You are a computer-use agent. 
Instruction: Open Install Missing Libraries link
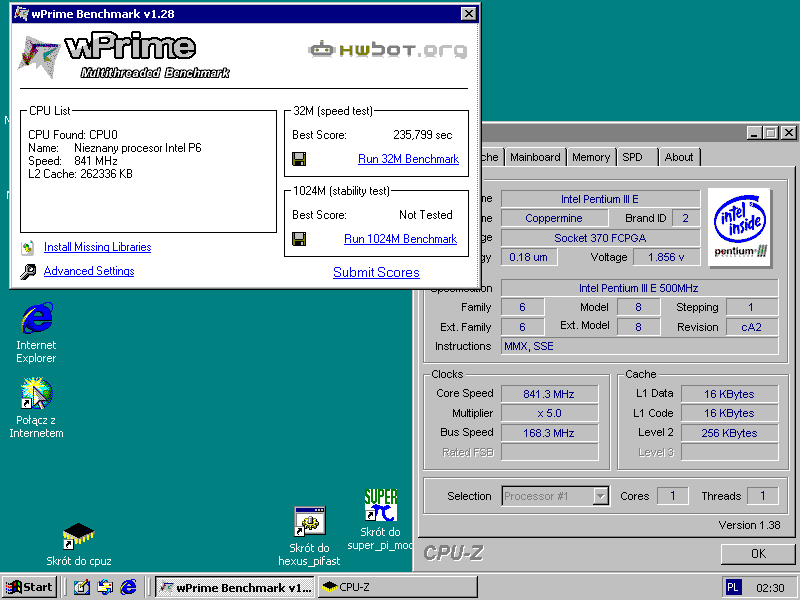click(97, 247)
